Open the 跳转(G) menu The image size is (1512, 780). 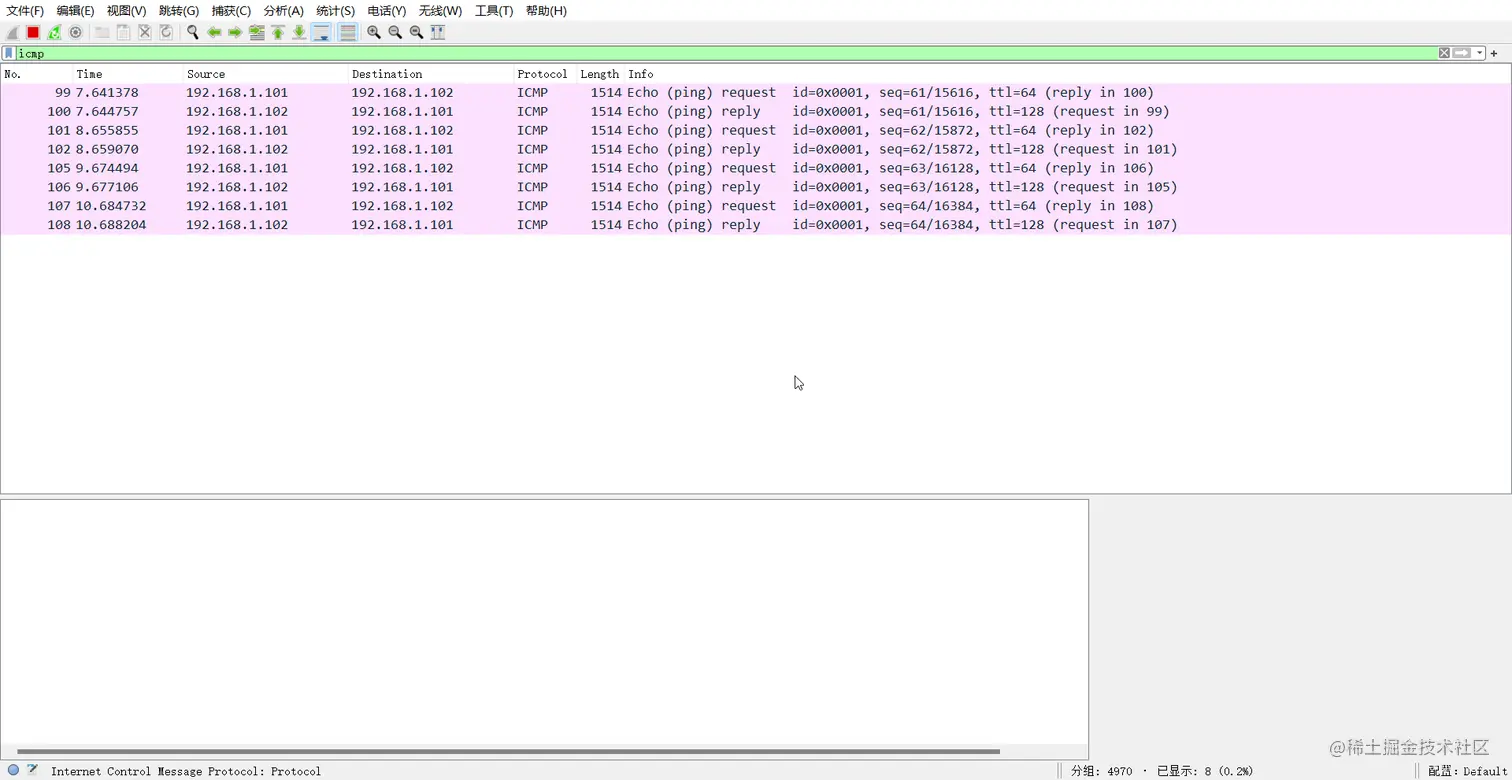pyautogui.click(x=179, y=11)
